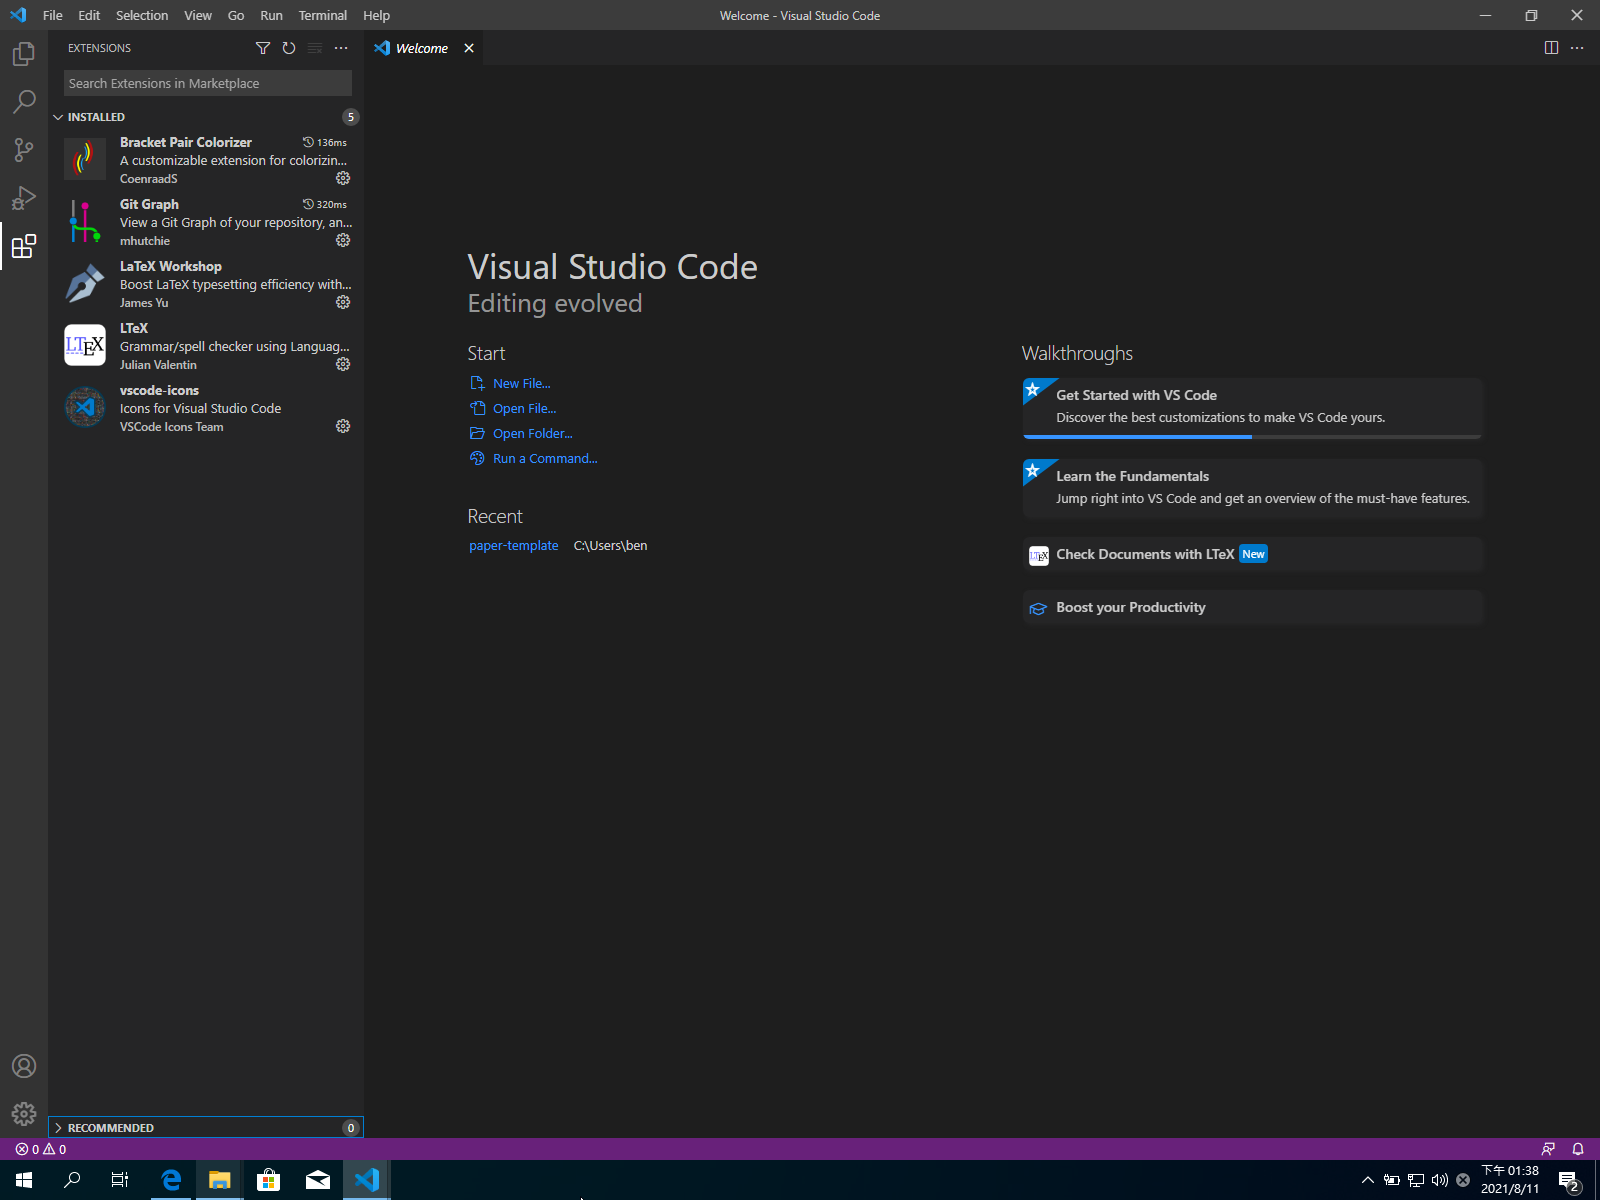Select the LTeX extension logo
Image resolution: width=1600 pixels, height=1200 pixels.
pos(85,345)
